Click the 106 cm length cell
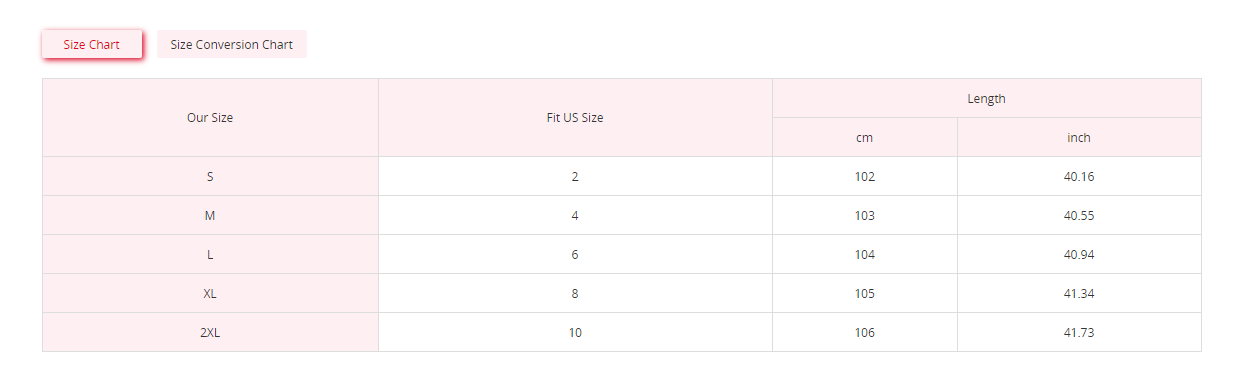Image resolution: width=1243 pixels, height=376 pixels. pyautogui.click(x=865, y=332)
